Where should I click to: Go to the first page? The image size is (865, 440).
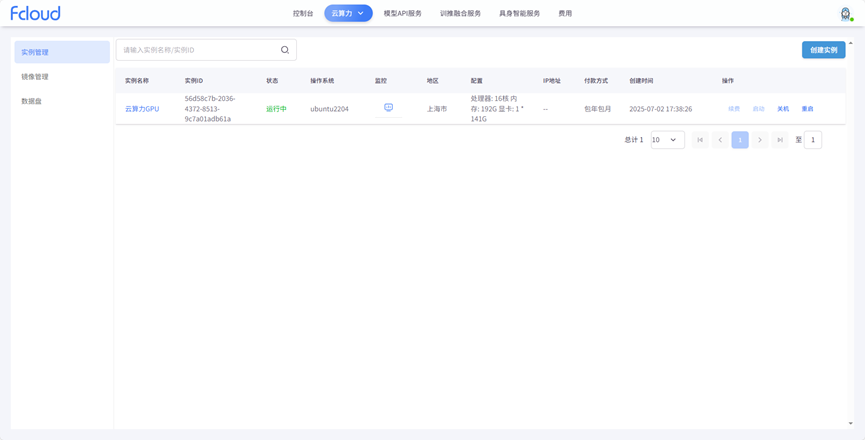[x=700, y=140]
